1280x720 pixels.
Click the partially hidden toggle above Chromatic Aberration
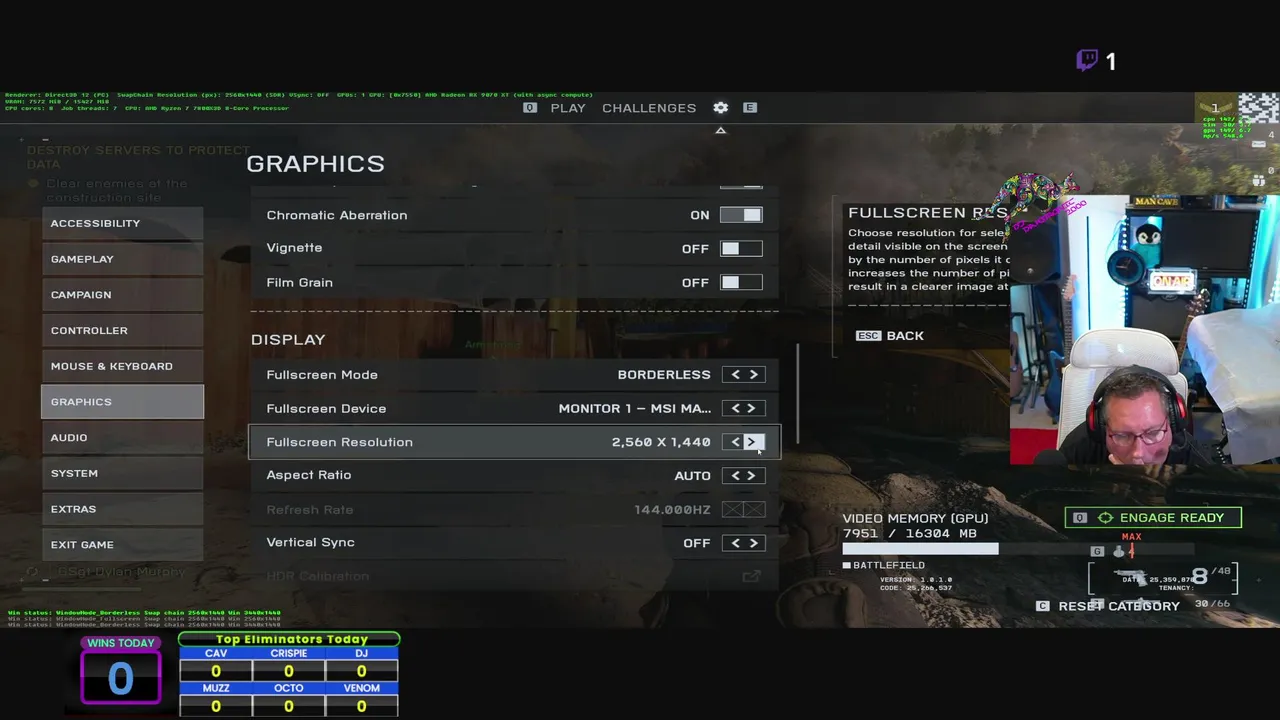tap(741, 185)
